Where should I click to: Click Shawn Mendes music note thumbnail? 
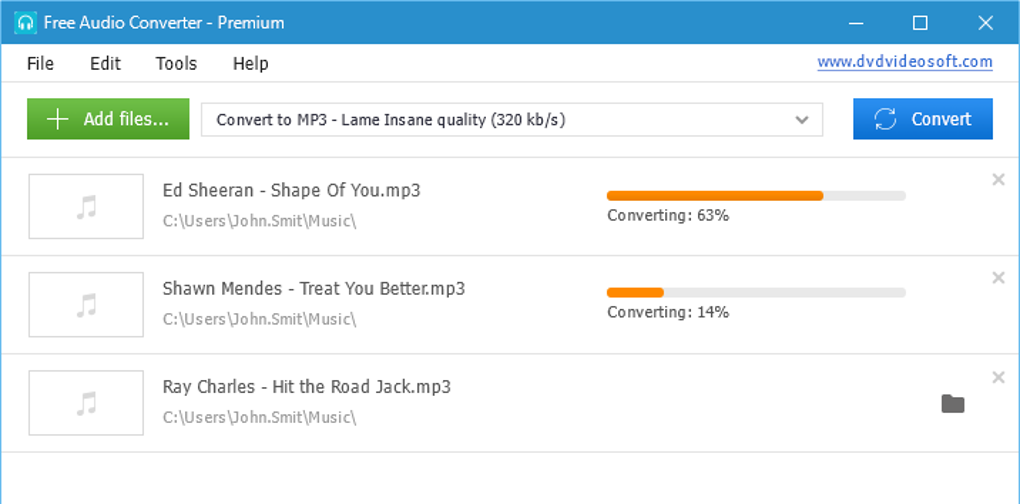pos(86,305)
